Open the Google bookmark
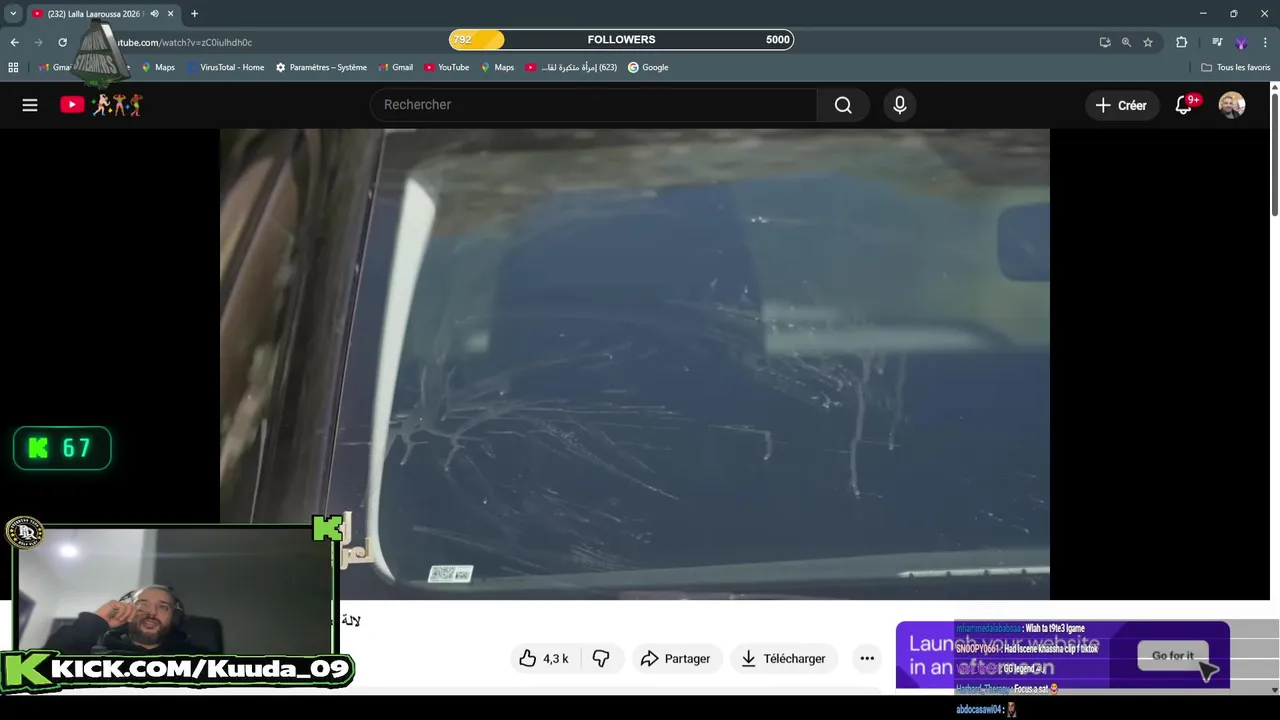Screen dimensions: 1280x720 648,67
